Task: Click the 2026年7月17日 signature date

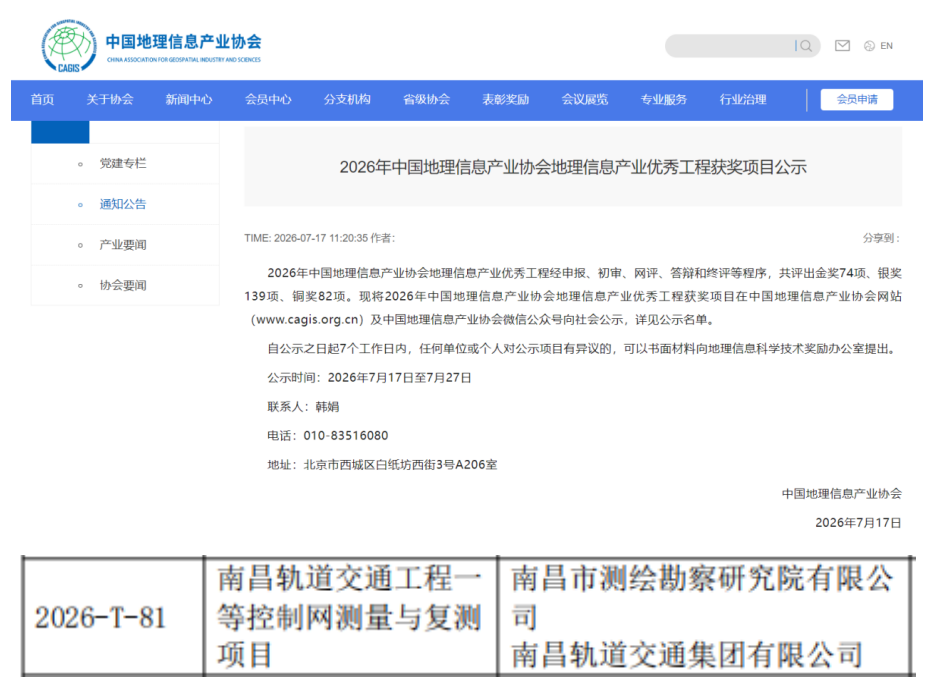Action: [x=858, y=523]
